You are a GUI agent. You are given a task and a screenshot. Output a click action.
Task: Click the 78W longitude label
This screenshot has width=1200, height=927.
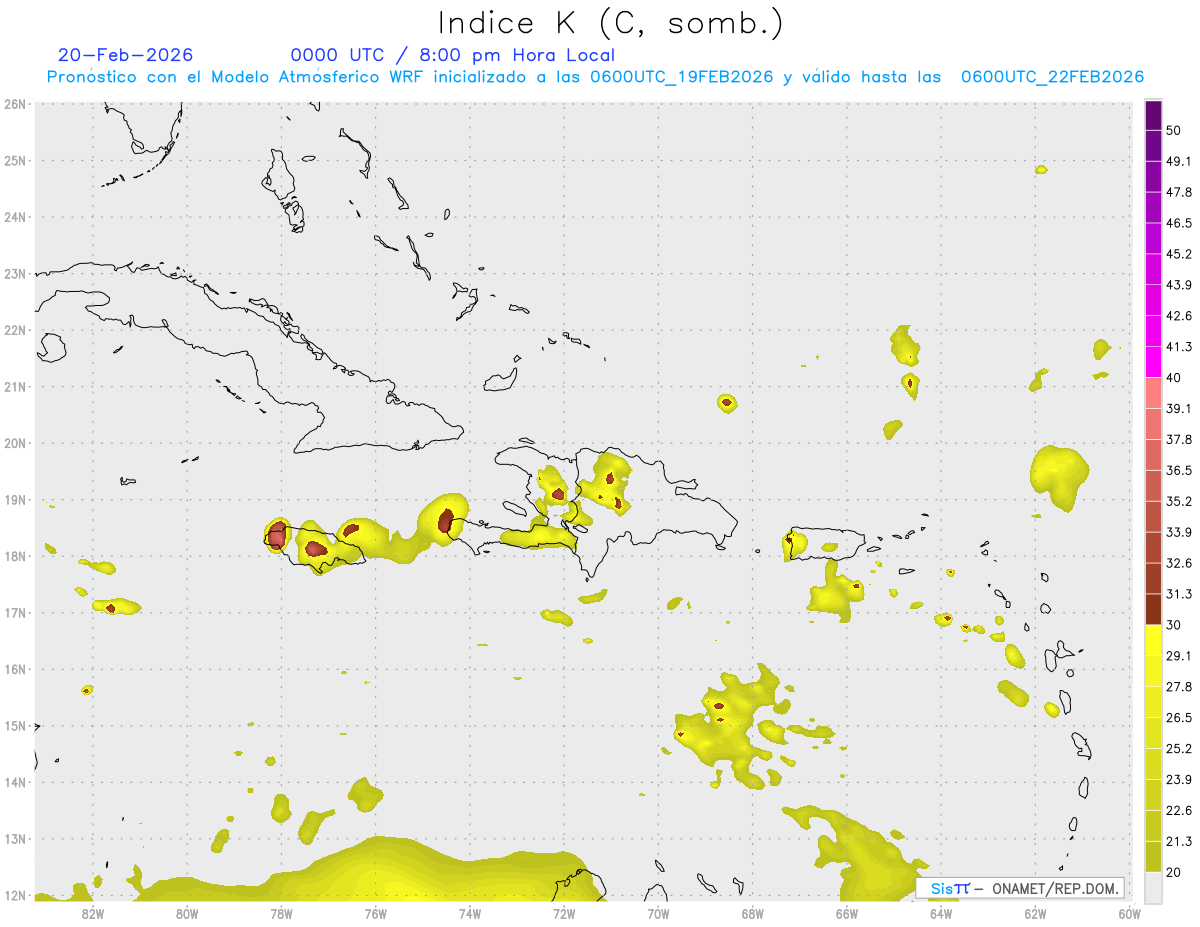point(281,912)
